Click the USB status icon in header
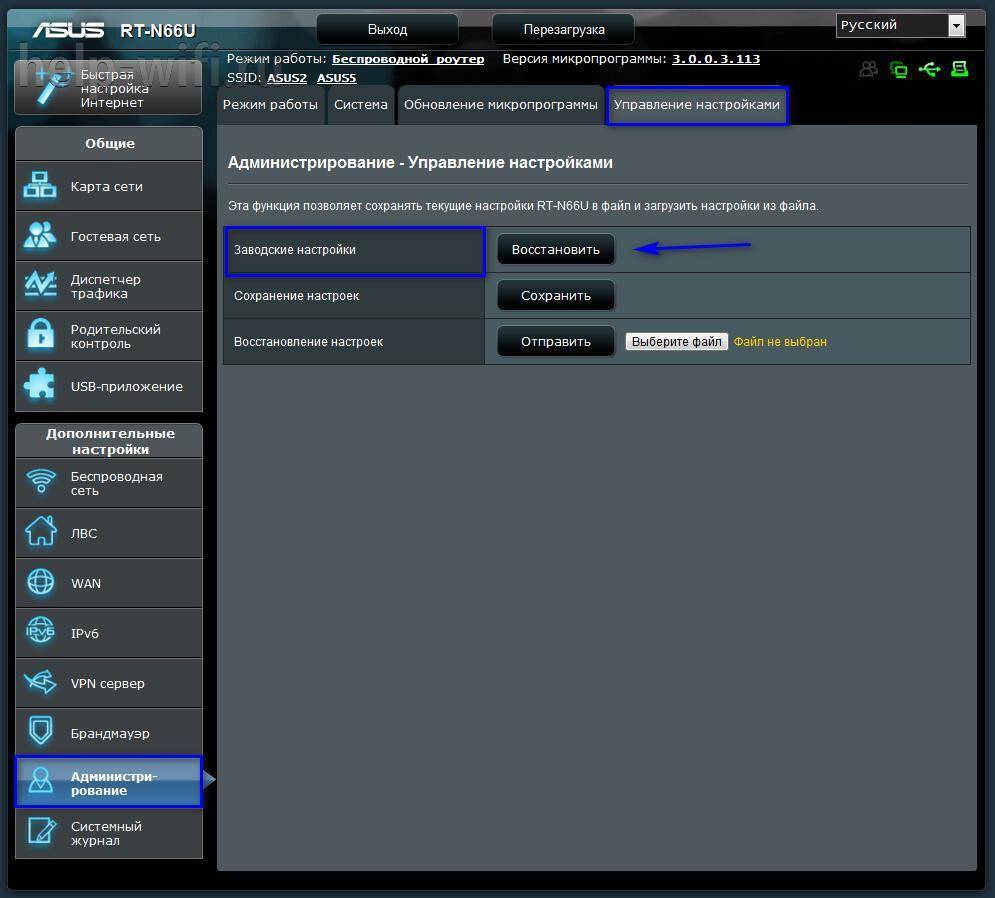995x898 pixels. coord(929,69)
